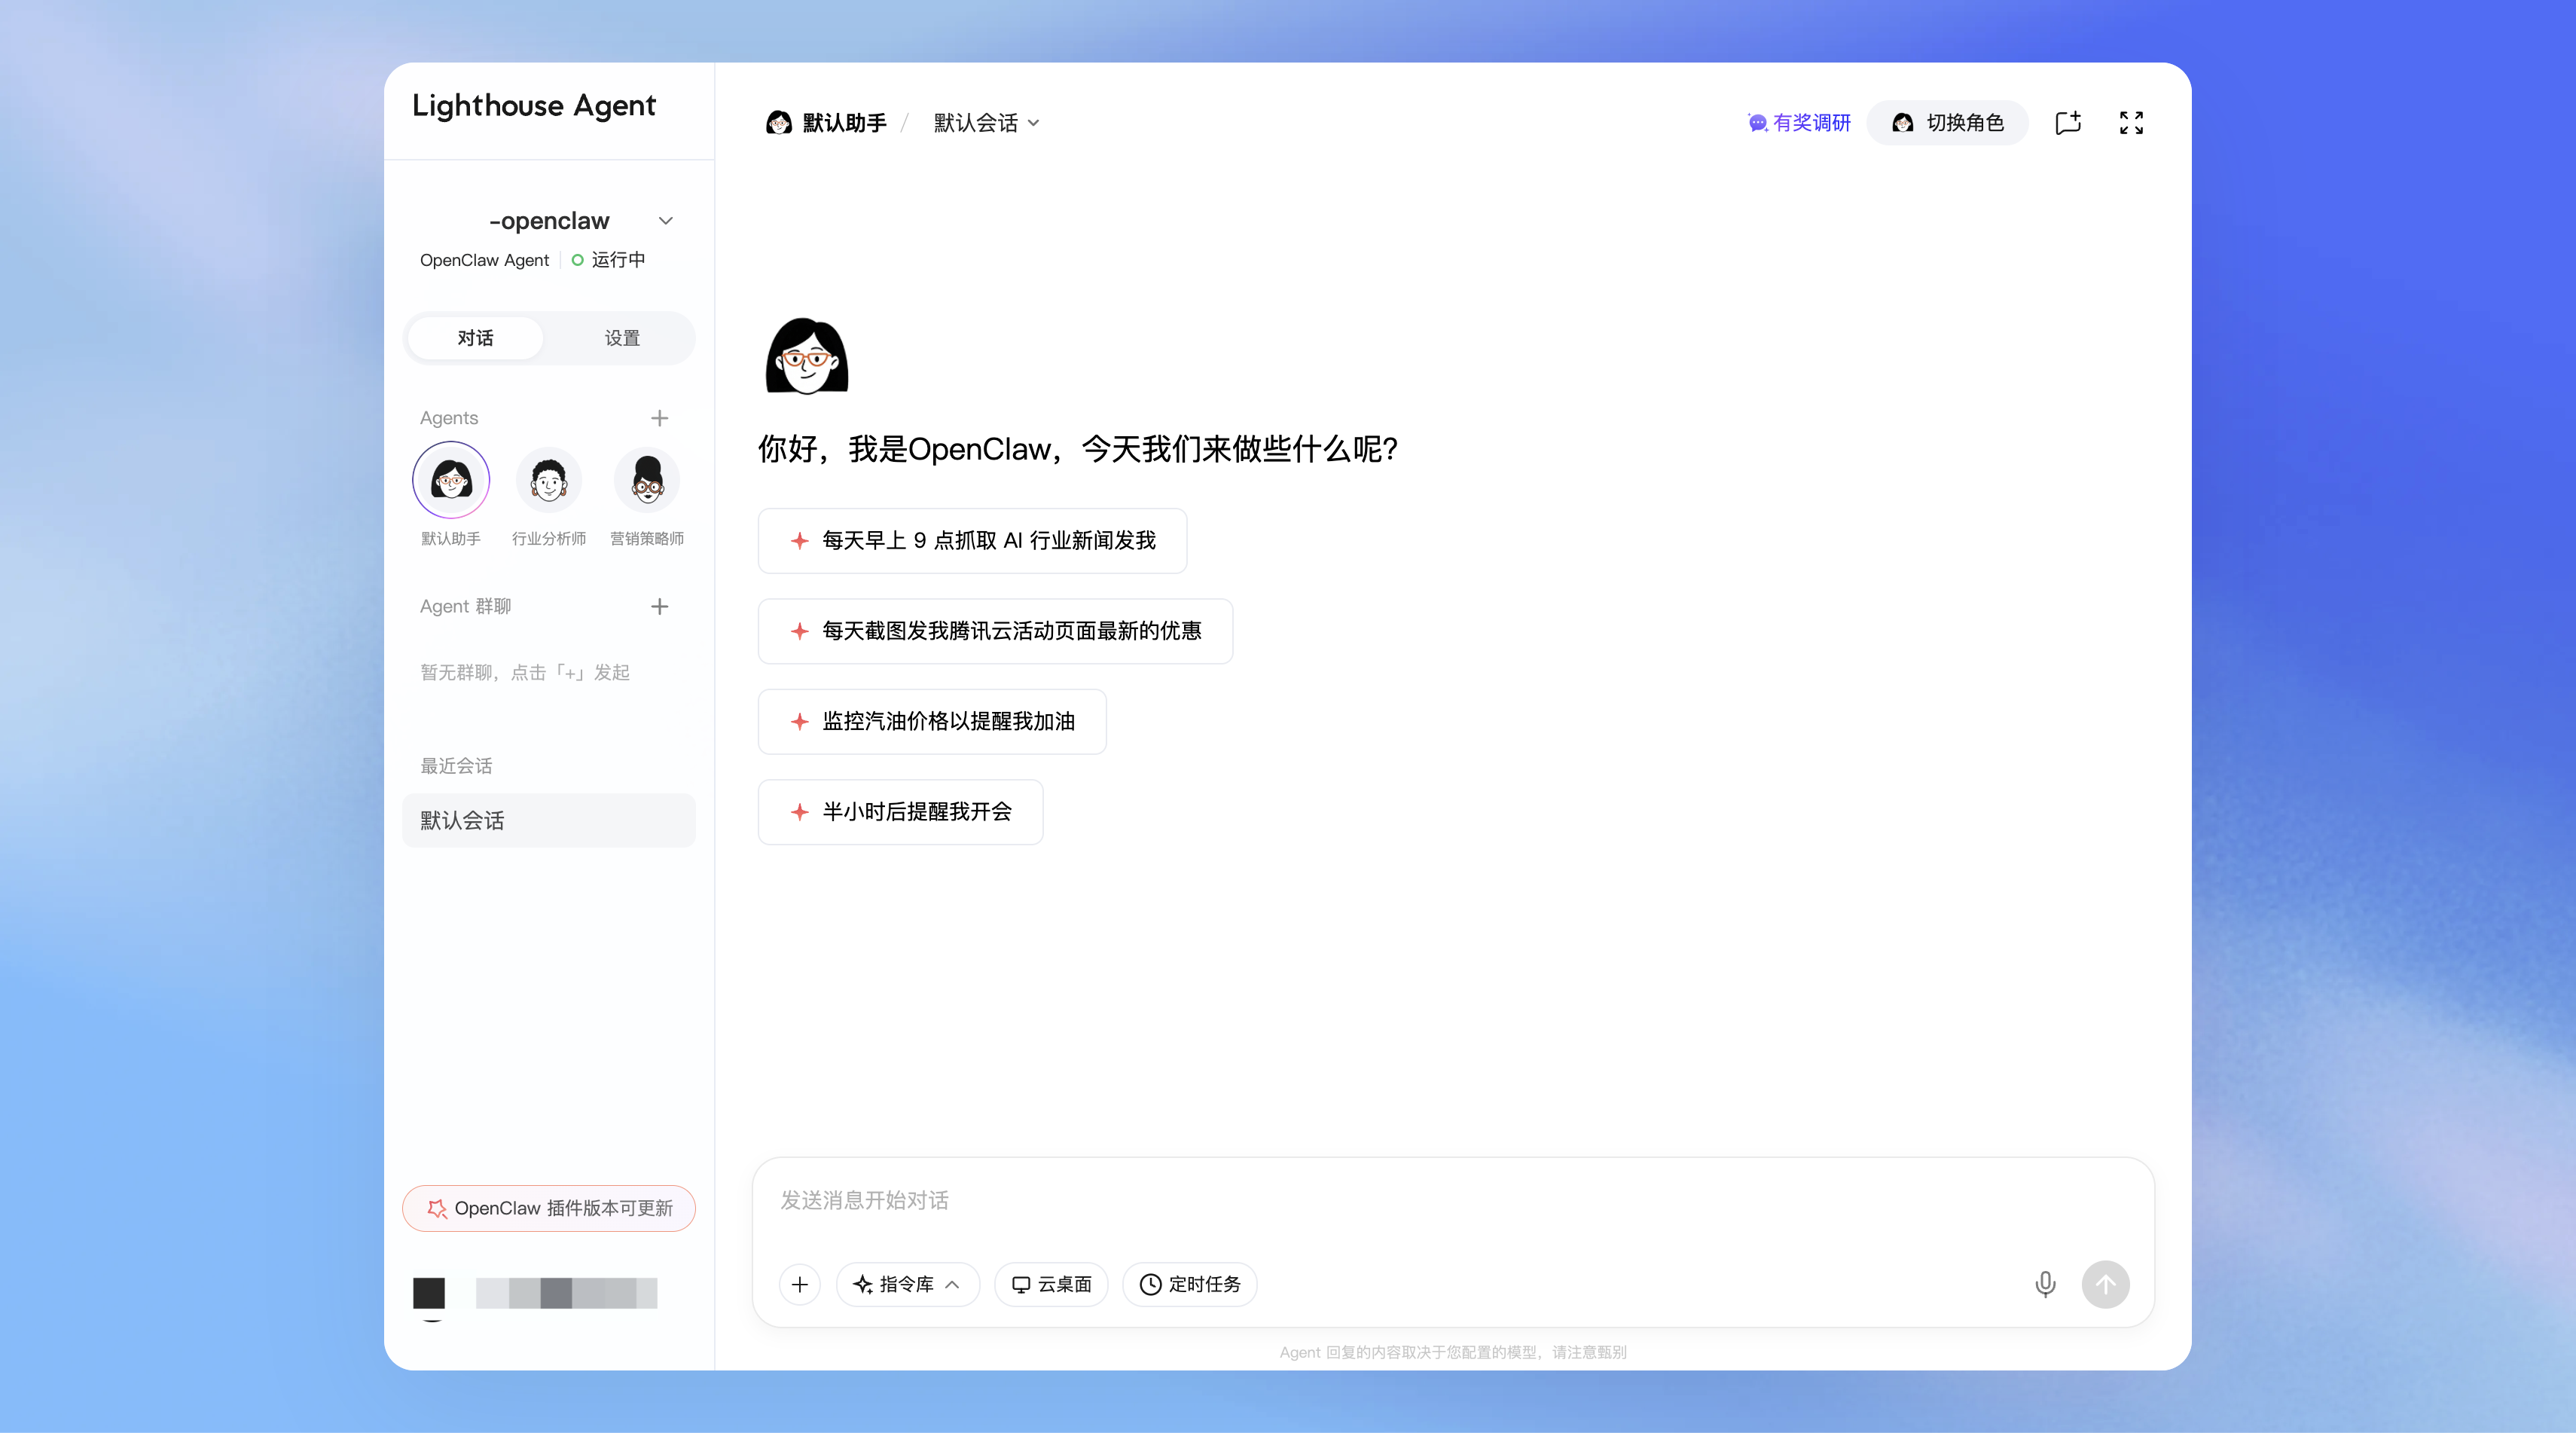This screenshot has height=1433, width=2576.
Task: Open the 云桌面 cloud desktop button
Action: coord(1051,1284)
